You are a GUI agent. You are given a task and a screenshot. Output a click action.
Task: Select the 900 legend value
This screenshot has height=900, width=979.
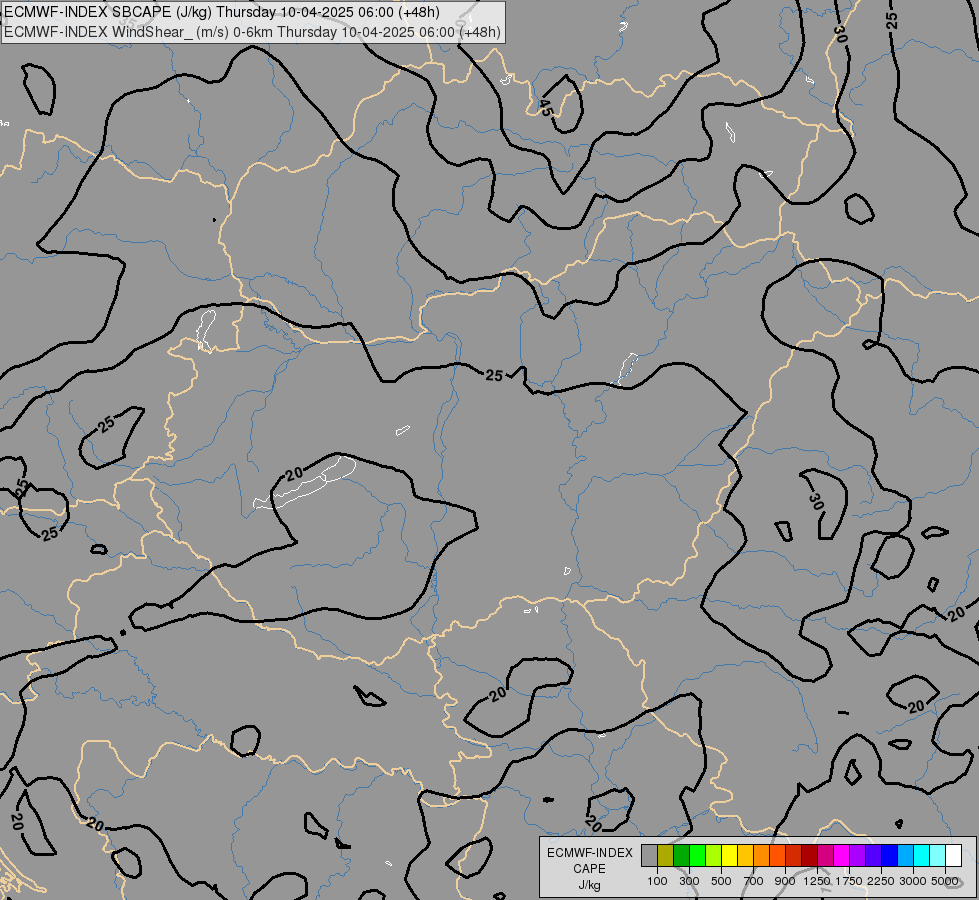point(785,881)
